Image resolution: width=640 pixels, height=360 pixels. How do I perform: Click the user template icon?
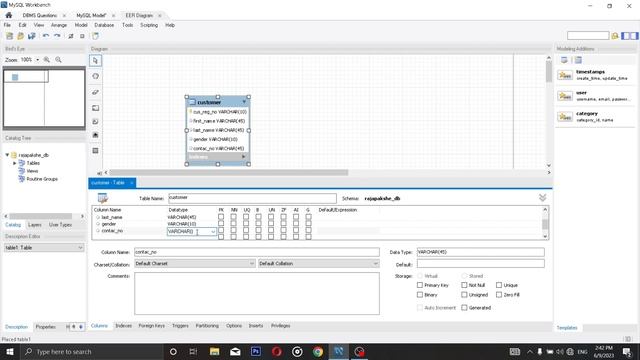click(565, 96)
